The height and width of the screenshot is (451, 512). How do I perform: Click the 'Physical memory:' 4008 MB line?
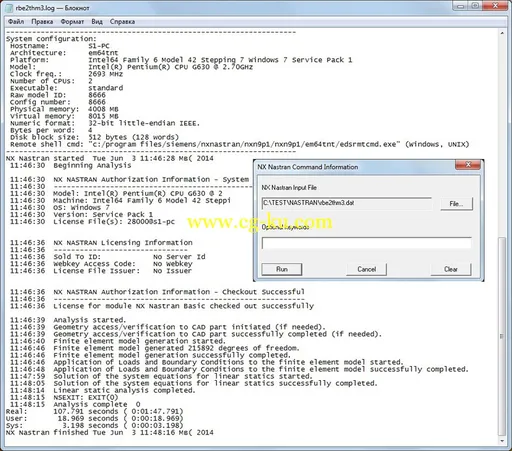click(64, 109)
